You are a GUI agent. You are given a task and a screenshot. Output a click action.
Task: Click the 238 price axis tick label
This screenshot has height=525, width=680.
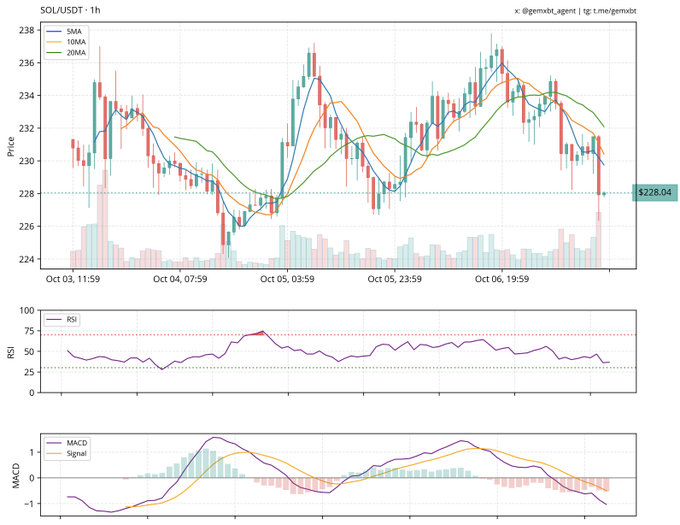(27, 30)
